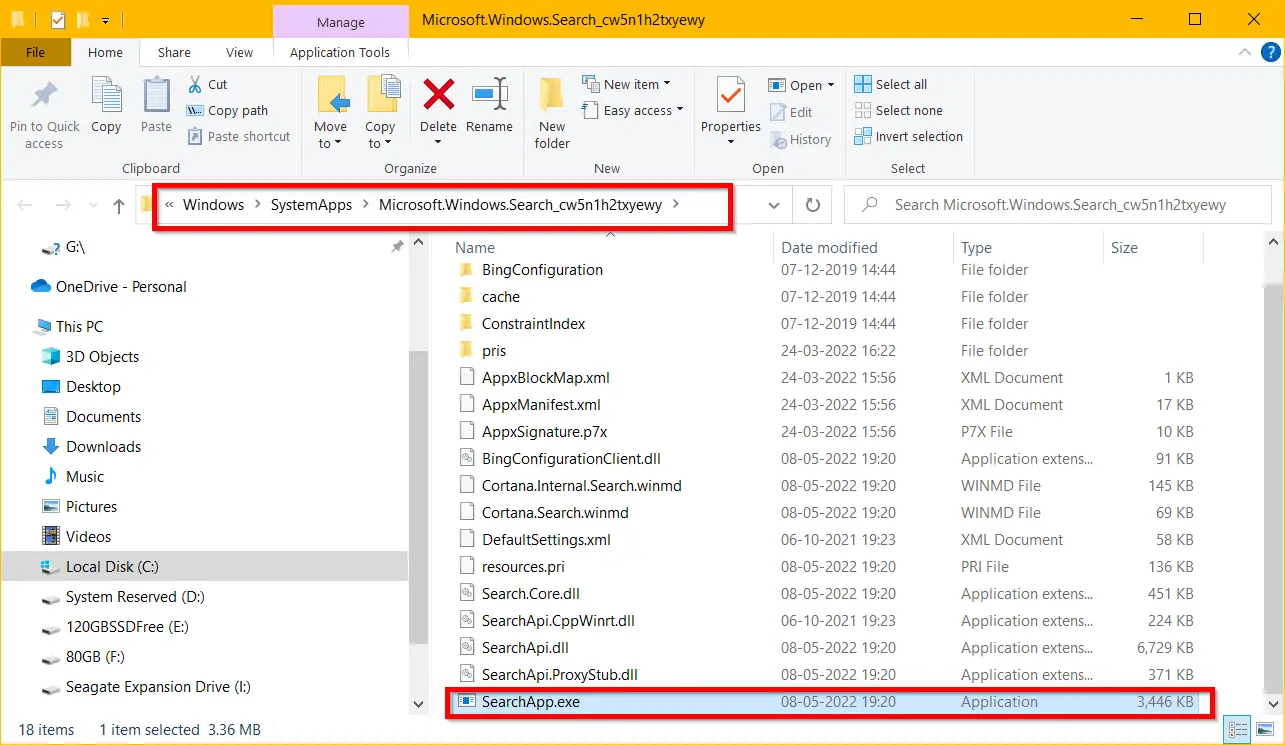Select AppxManifest.xml file
Image resolution: width=1285 pixels, height=745 pixels.
pos(541,405)
